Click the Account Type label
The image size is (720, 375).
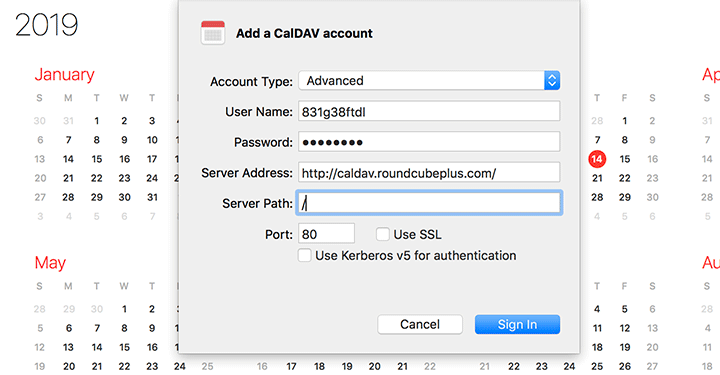tap(251, 82)
